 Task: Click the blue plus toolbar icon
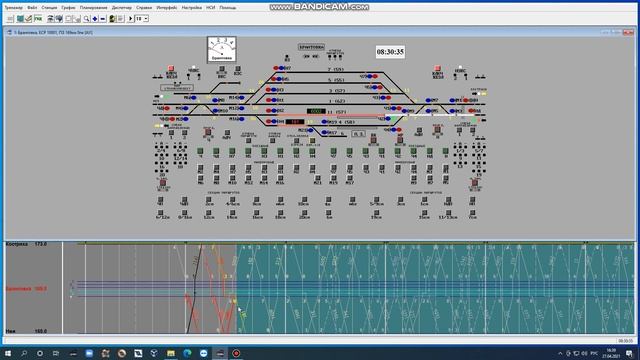click(95, 19)
